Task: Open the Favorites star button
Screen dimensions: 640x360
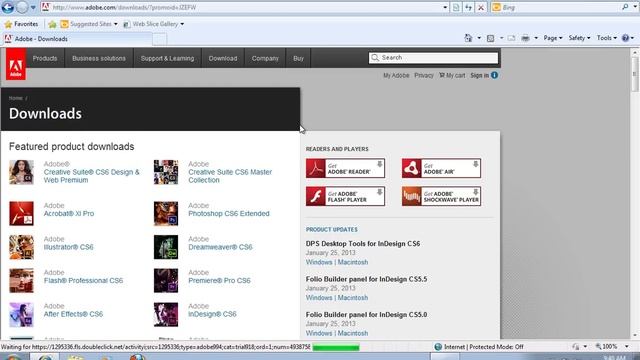Action: coord(21,24)
